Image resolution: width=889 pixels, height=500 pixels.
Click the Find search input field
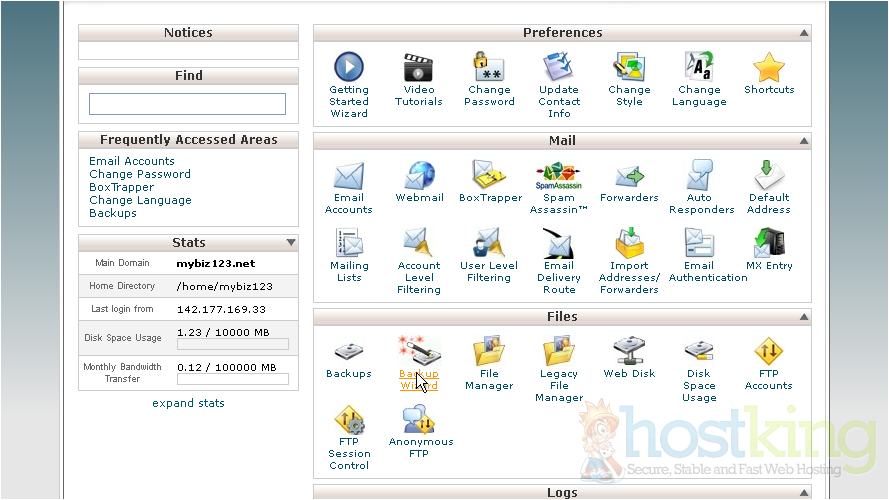point(187,104)
